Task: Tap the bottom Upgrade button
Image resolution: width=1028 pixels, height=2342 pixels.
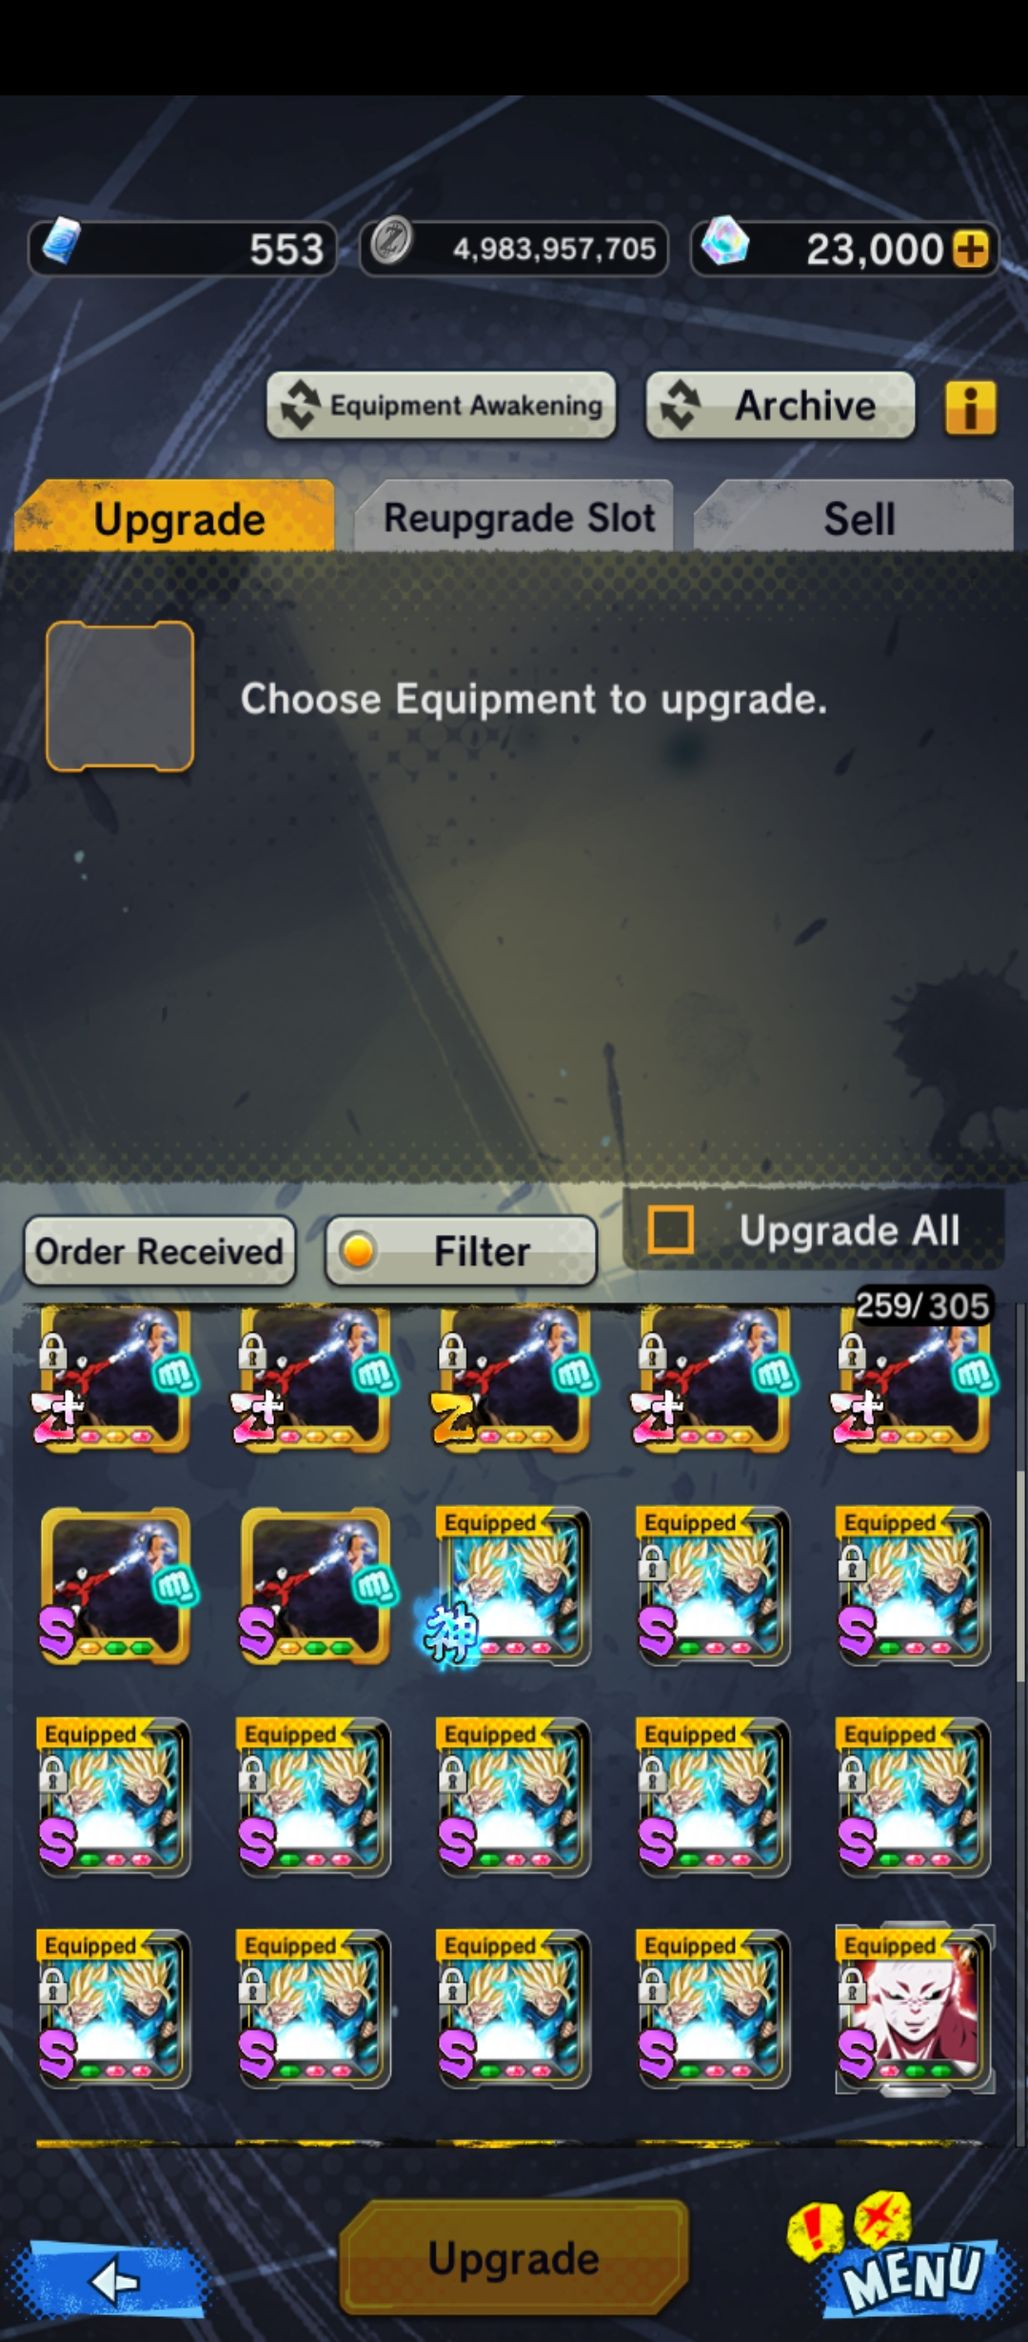Action: pyautogui.click(x=513, y=2258)
